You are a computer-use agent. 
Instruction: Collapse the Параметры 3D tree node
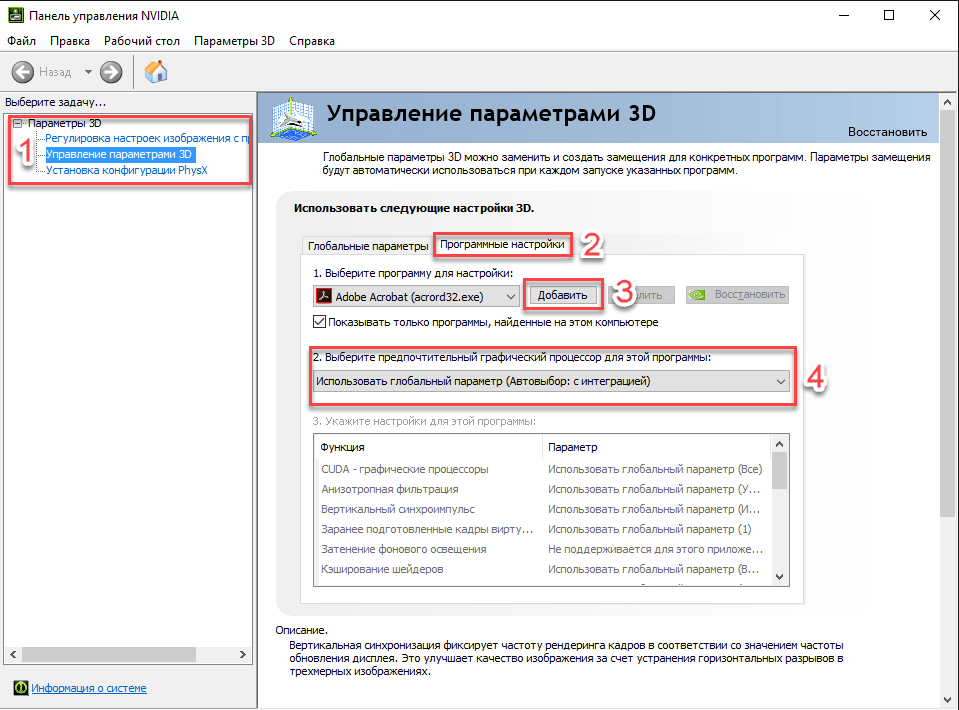pos(18,123)
